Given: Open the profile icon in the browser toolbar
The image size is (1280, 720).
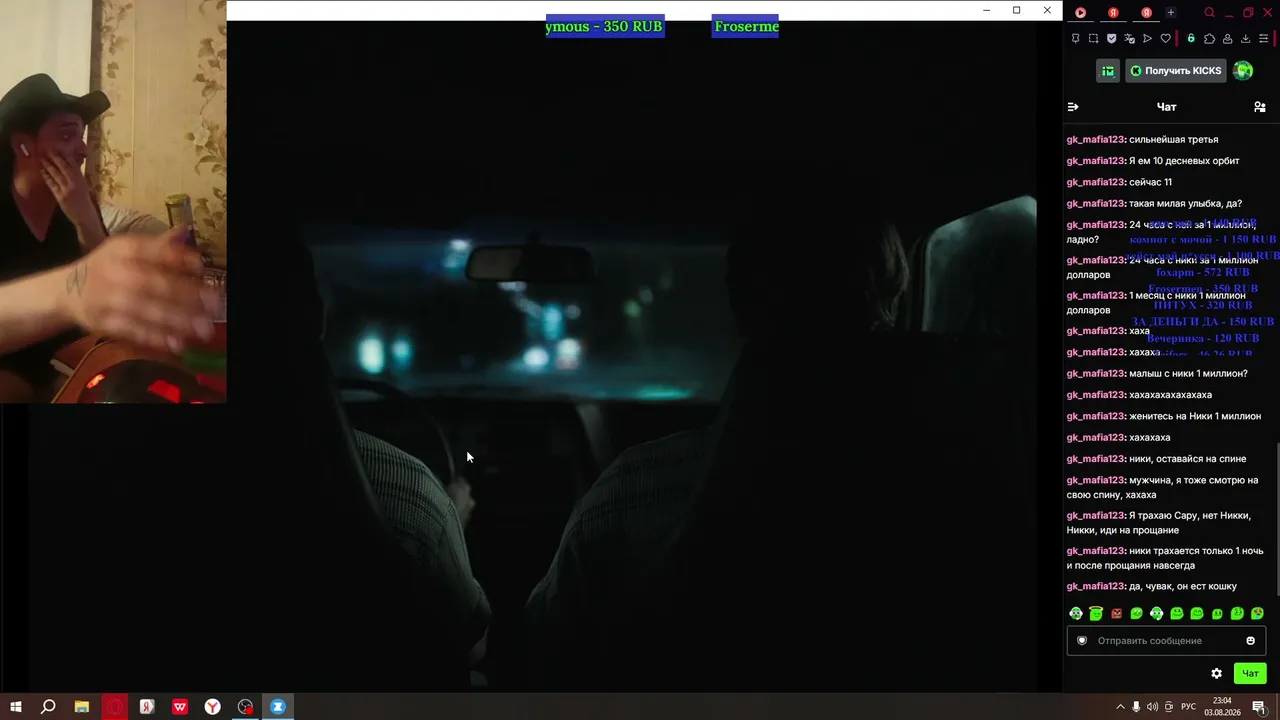Looking at the screenshot, I should click(1227, 39).
